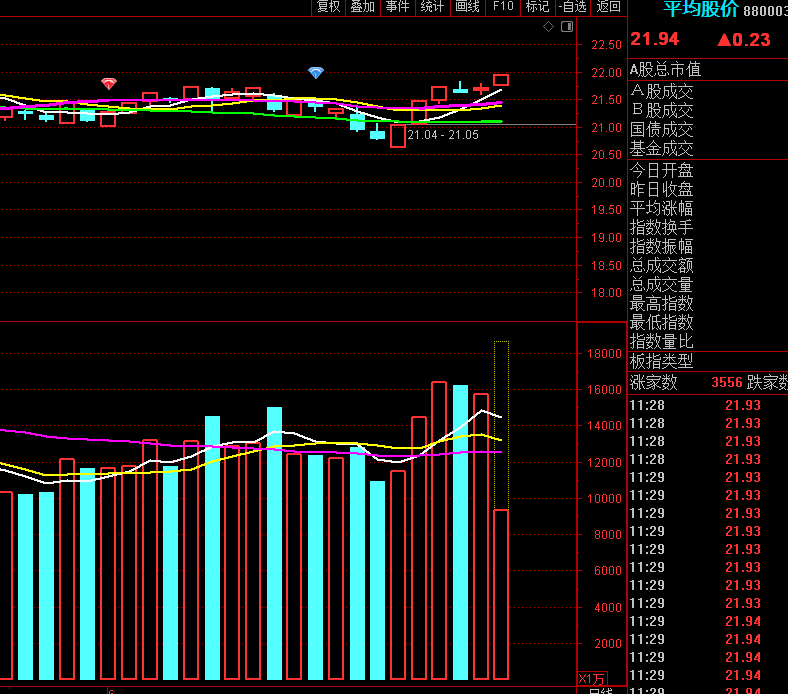This screenshot has height=694, width=788.
Task: Click the diamond icon above the chart
Action: [548, 27]
